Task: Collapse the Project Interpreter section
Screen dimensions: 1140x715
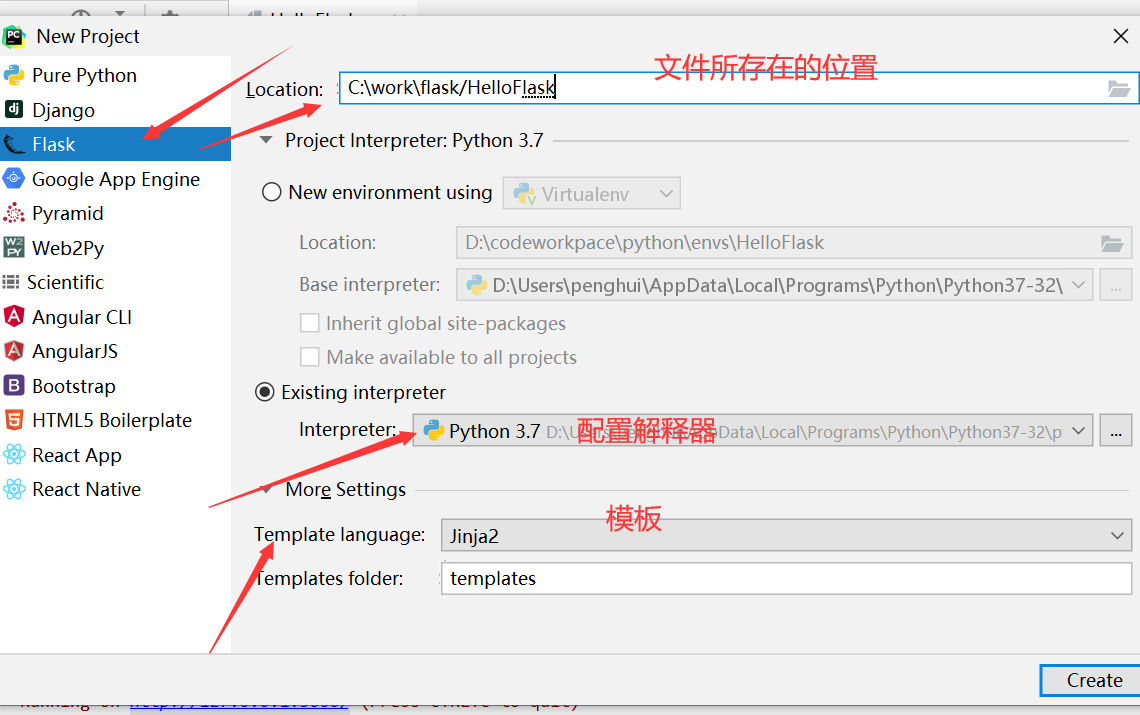Action: [x=266, y=140]
